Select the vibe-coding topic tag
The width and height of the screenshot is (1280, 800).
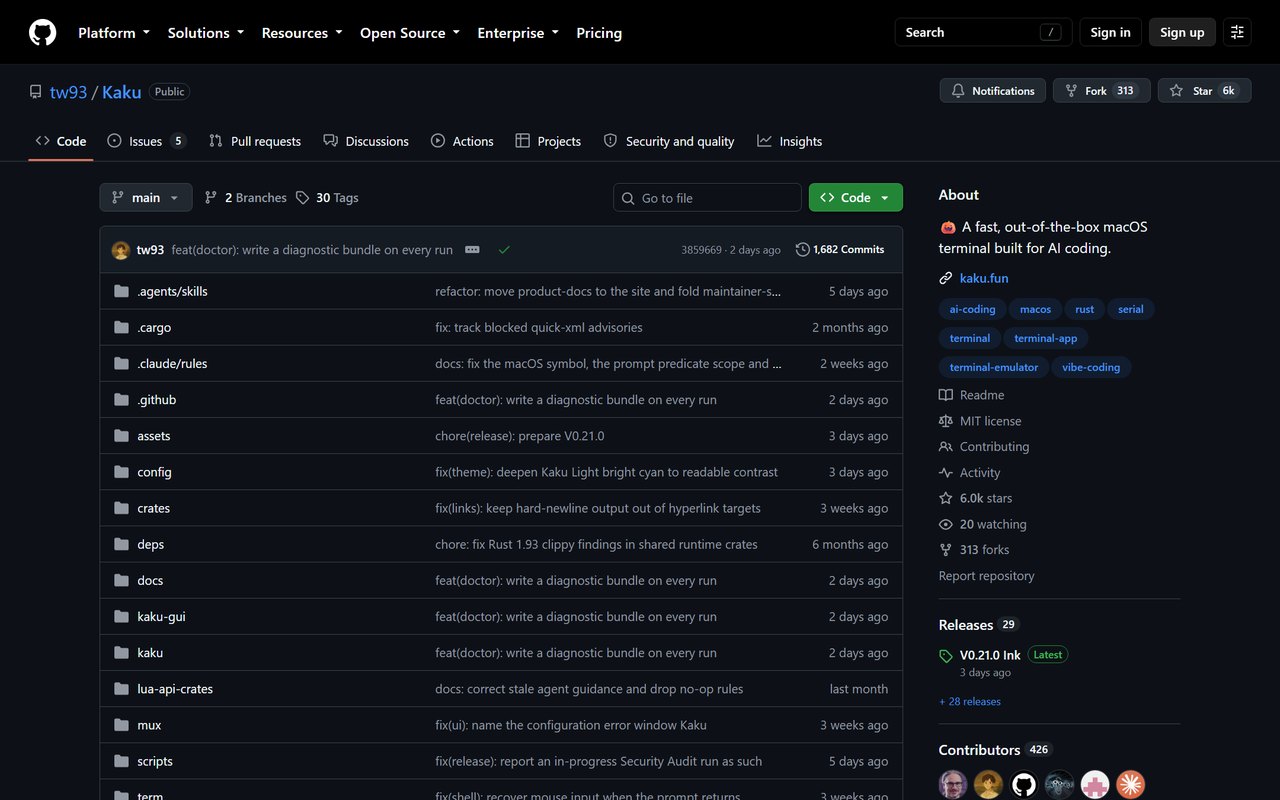click(x=1091, y=367)
